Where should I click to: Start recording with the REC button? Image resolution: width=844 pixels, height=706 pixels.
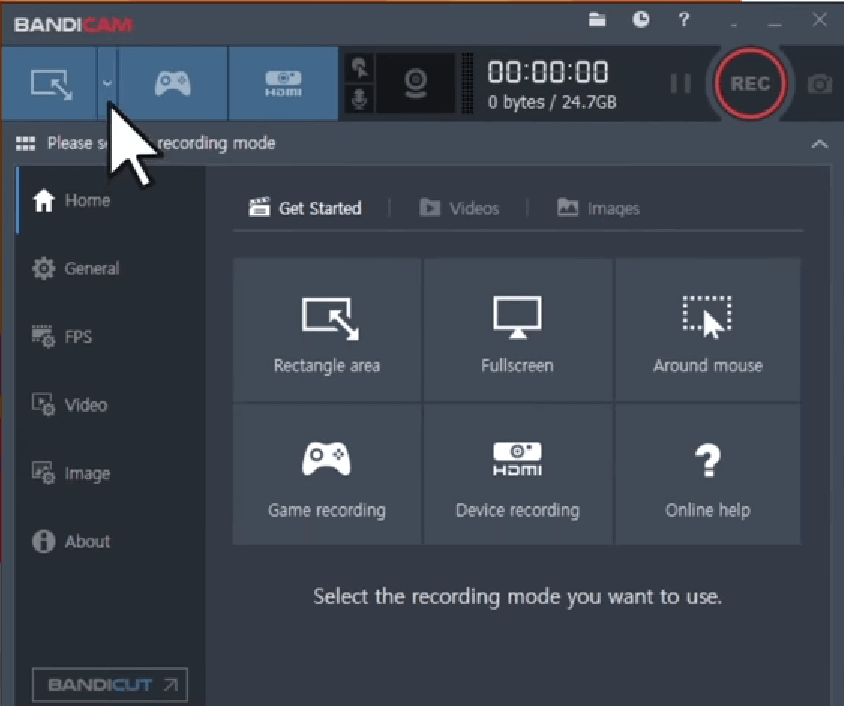tap(750, 83)
